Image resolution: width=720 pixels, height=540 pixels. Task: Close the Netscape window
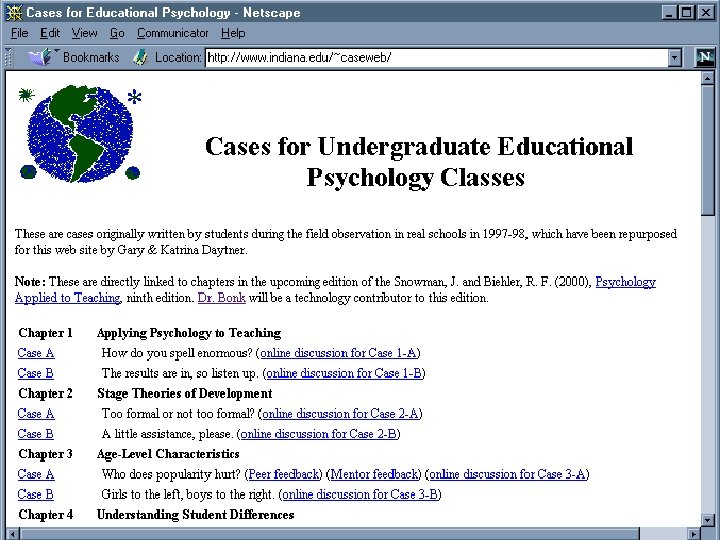[x=706, y=12]
